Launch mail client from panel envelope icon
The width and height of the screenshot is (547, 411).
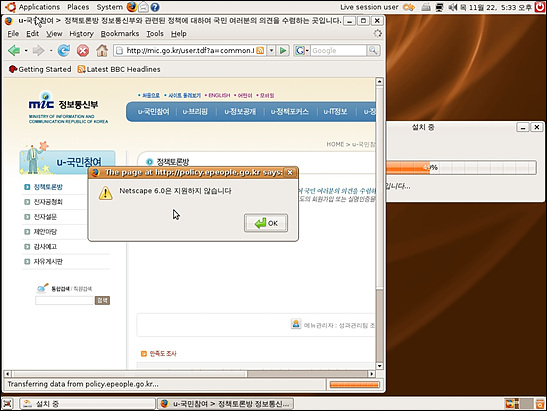point(143,7)
